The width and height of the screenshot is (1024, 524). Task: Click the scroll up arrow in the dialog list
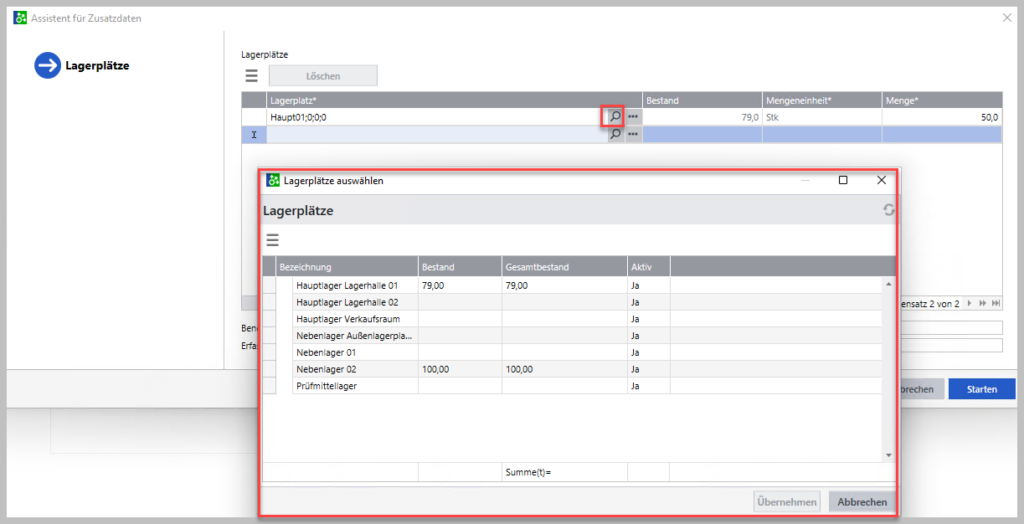tap(888, 284)
